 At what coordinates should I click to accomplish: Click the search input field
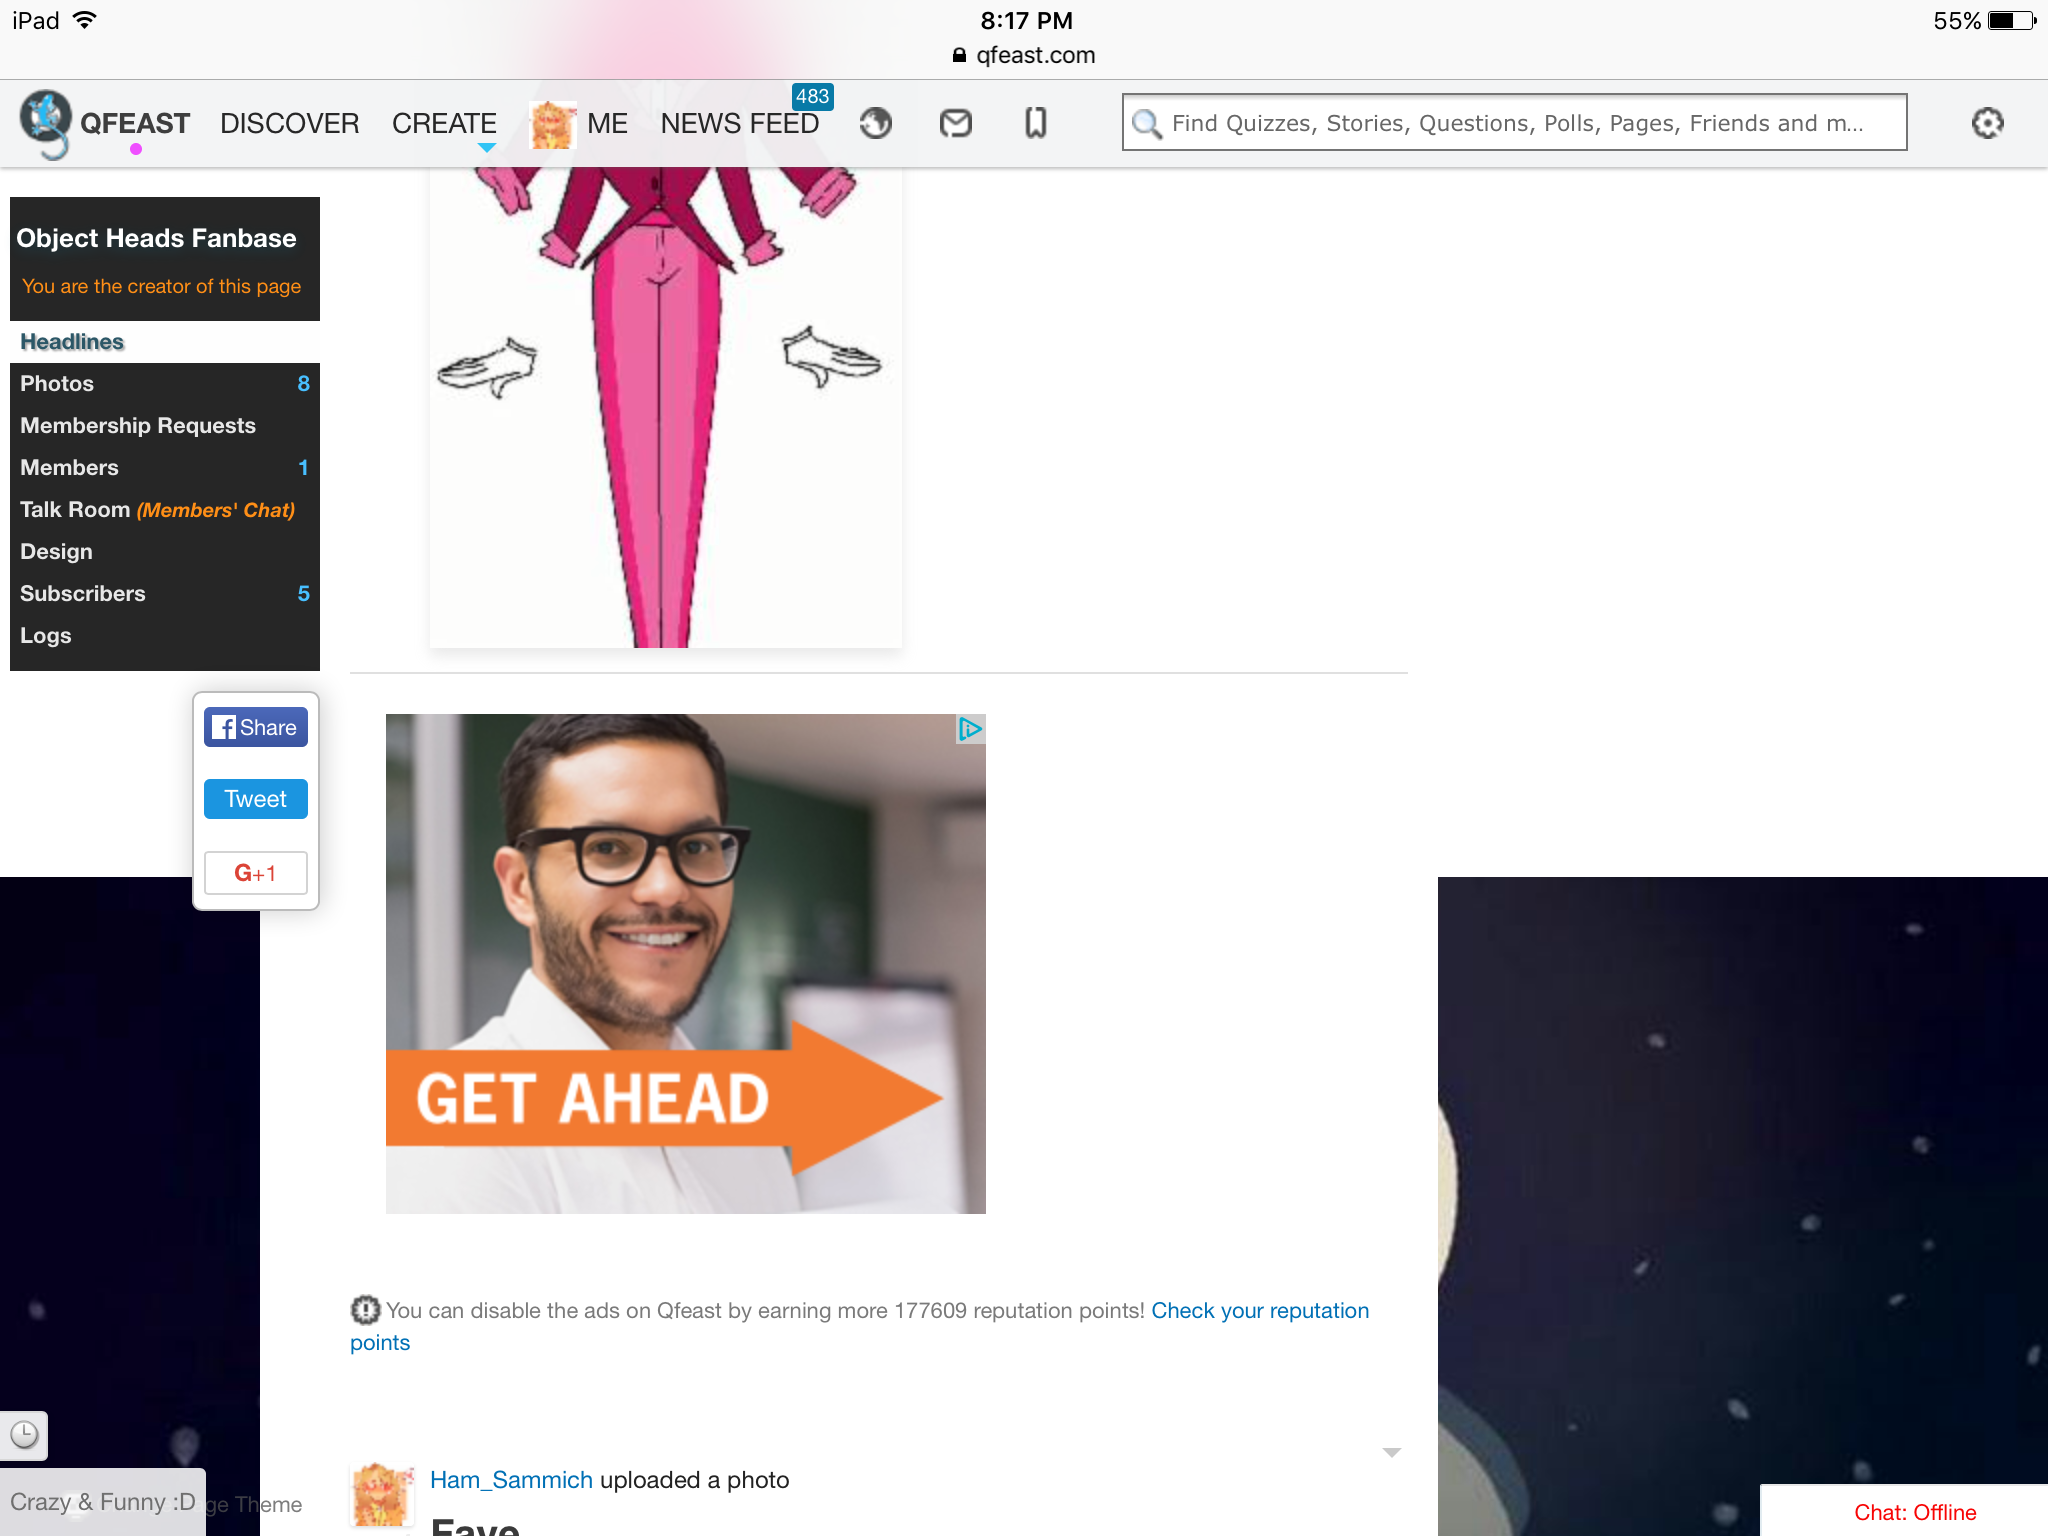click(1514, 123)
